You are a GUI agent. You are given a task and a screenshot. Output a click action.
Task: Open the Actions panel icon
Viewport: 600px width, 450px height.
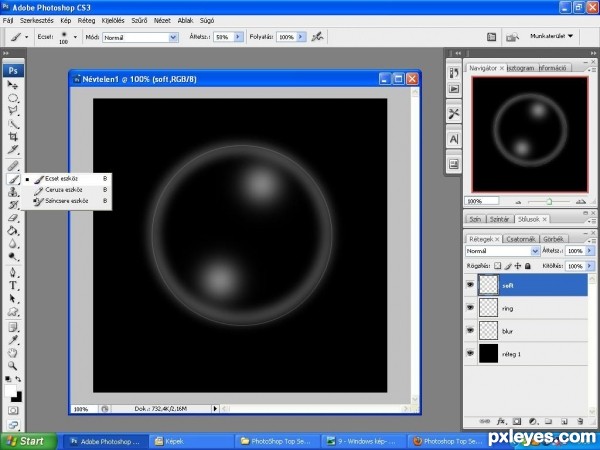click(x=454, y=89)
